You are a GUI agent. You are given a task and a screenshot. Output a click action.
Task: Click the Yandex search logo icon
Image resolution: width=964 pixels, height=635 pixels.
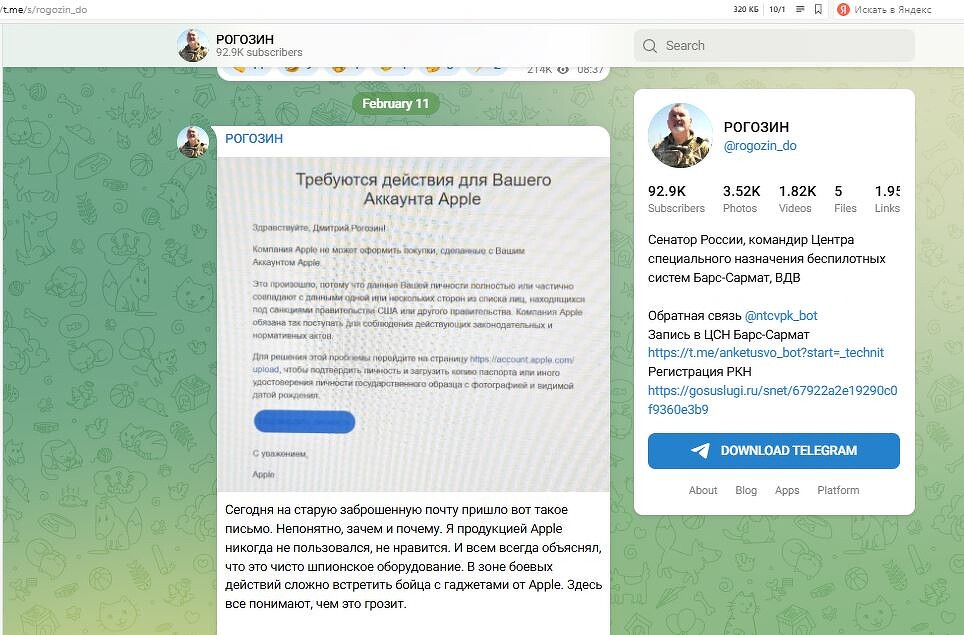click(844, 9)
